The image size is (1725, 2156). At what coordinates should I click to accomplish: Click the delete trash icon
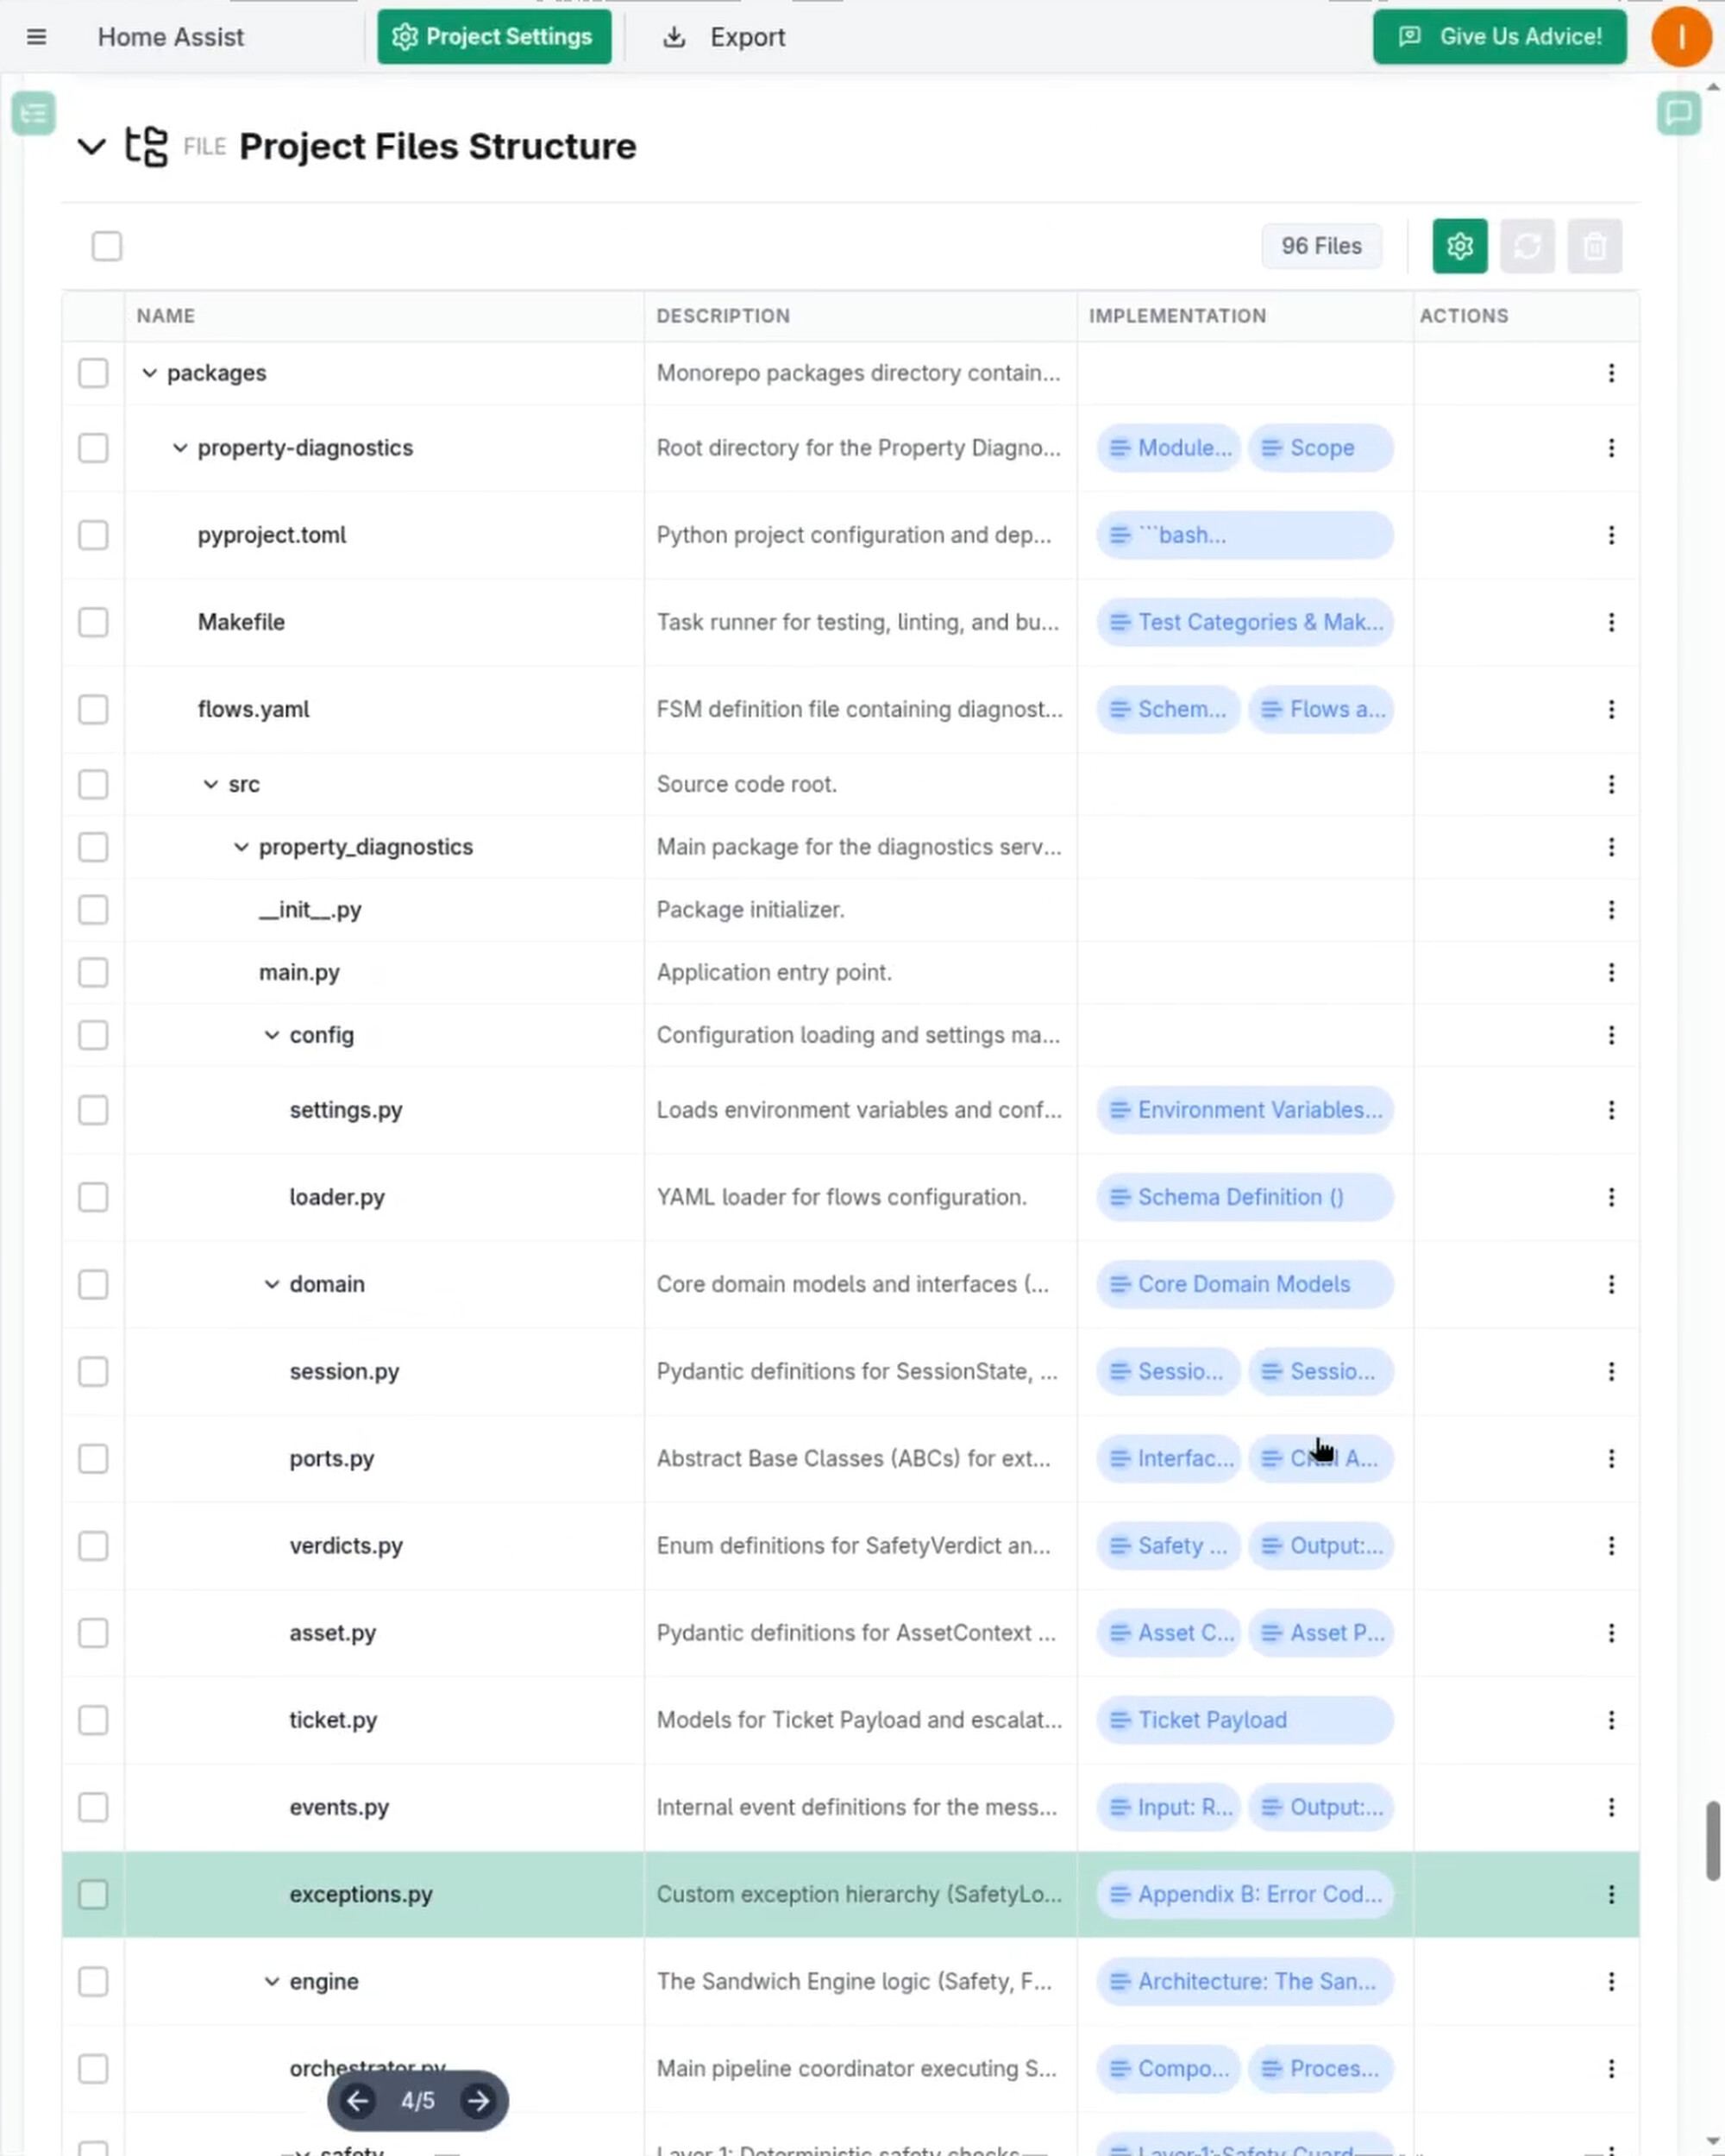tap(1594, 246)
